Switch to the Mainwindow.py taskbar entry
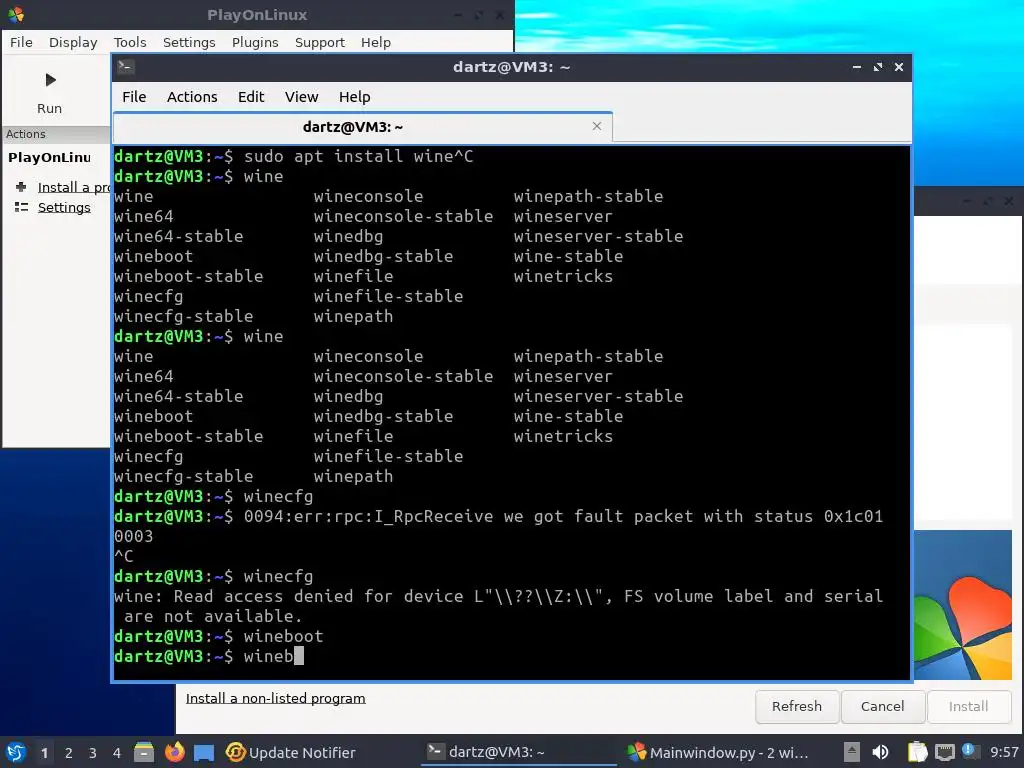 click(718, 752)
